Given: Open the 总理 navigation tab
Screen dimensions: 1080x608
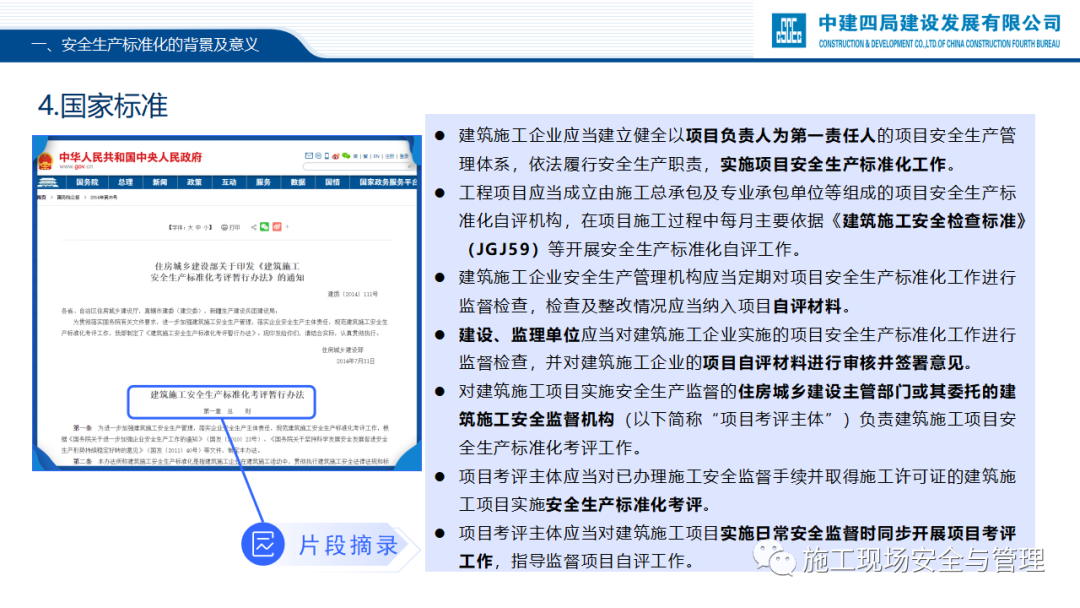Looking at the screenshot, I should [125, 182].
